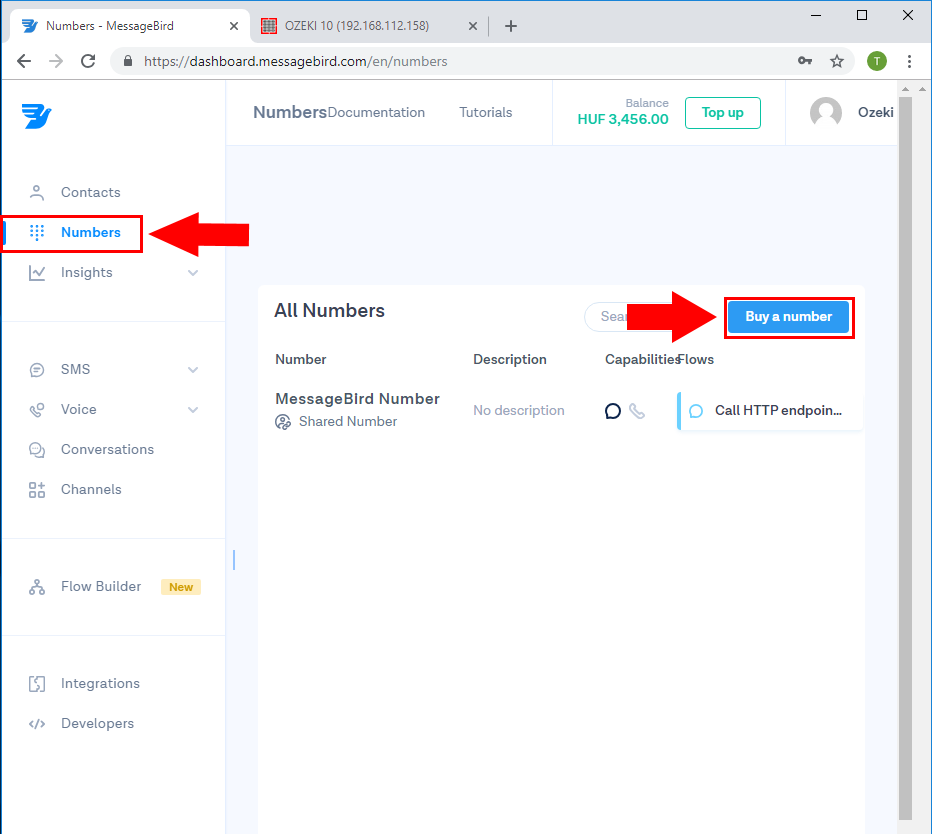Open the Conversations chat icon
Screen dimensions: 932x834
pyautogui.click(x=37, y=450)
